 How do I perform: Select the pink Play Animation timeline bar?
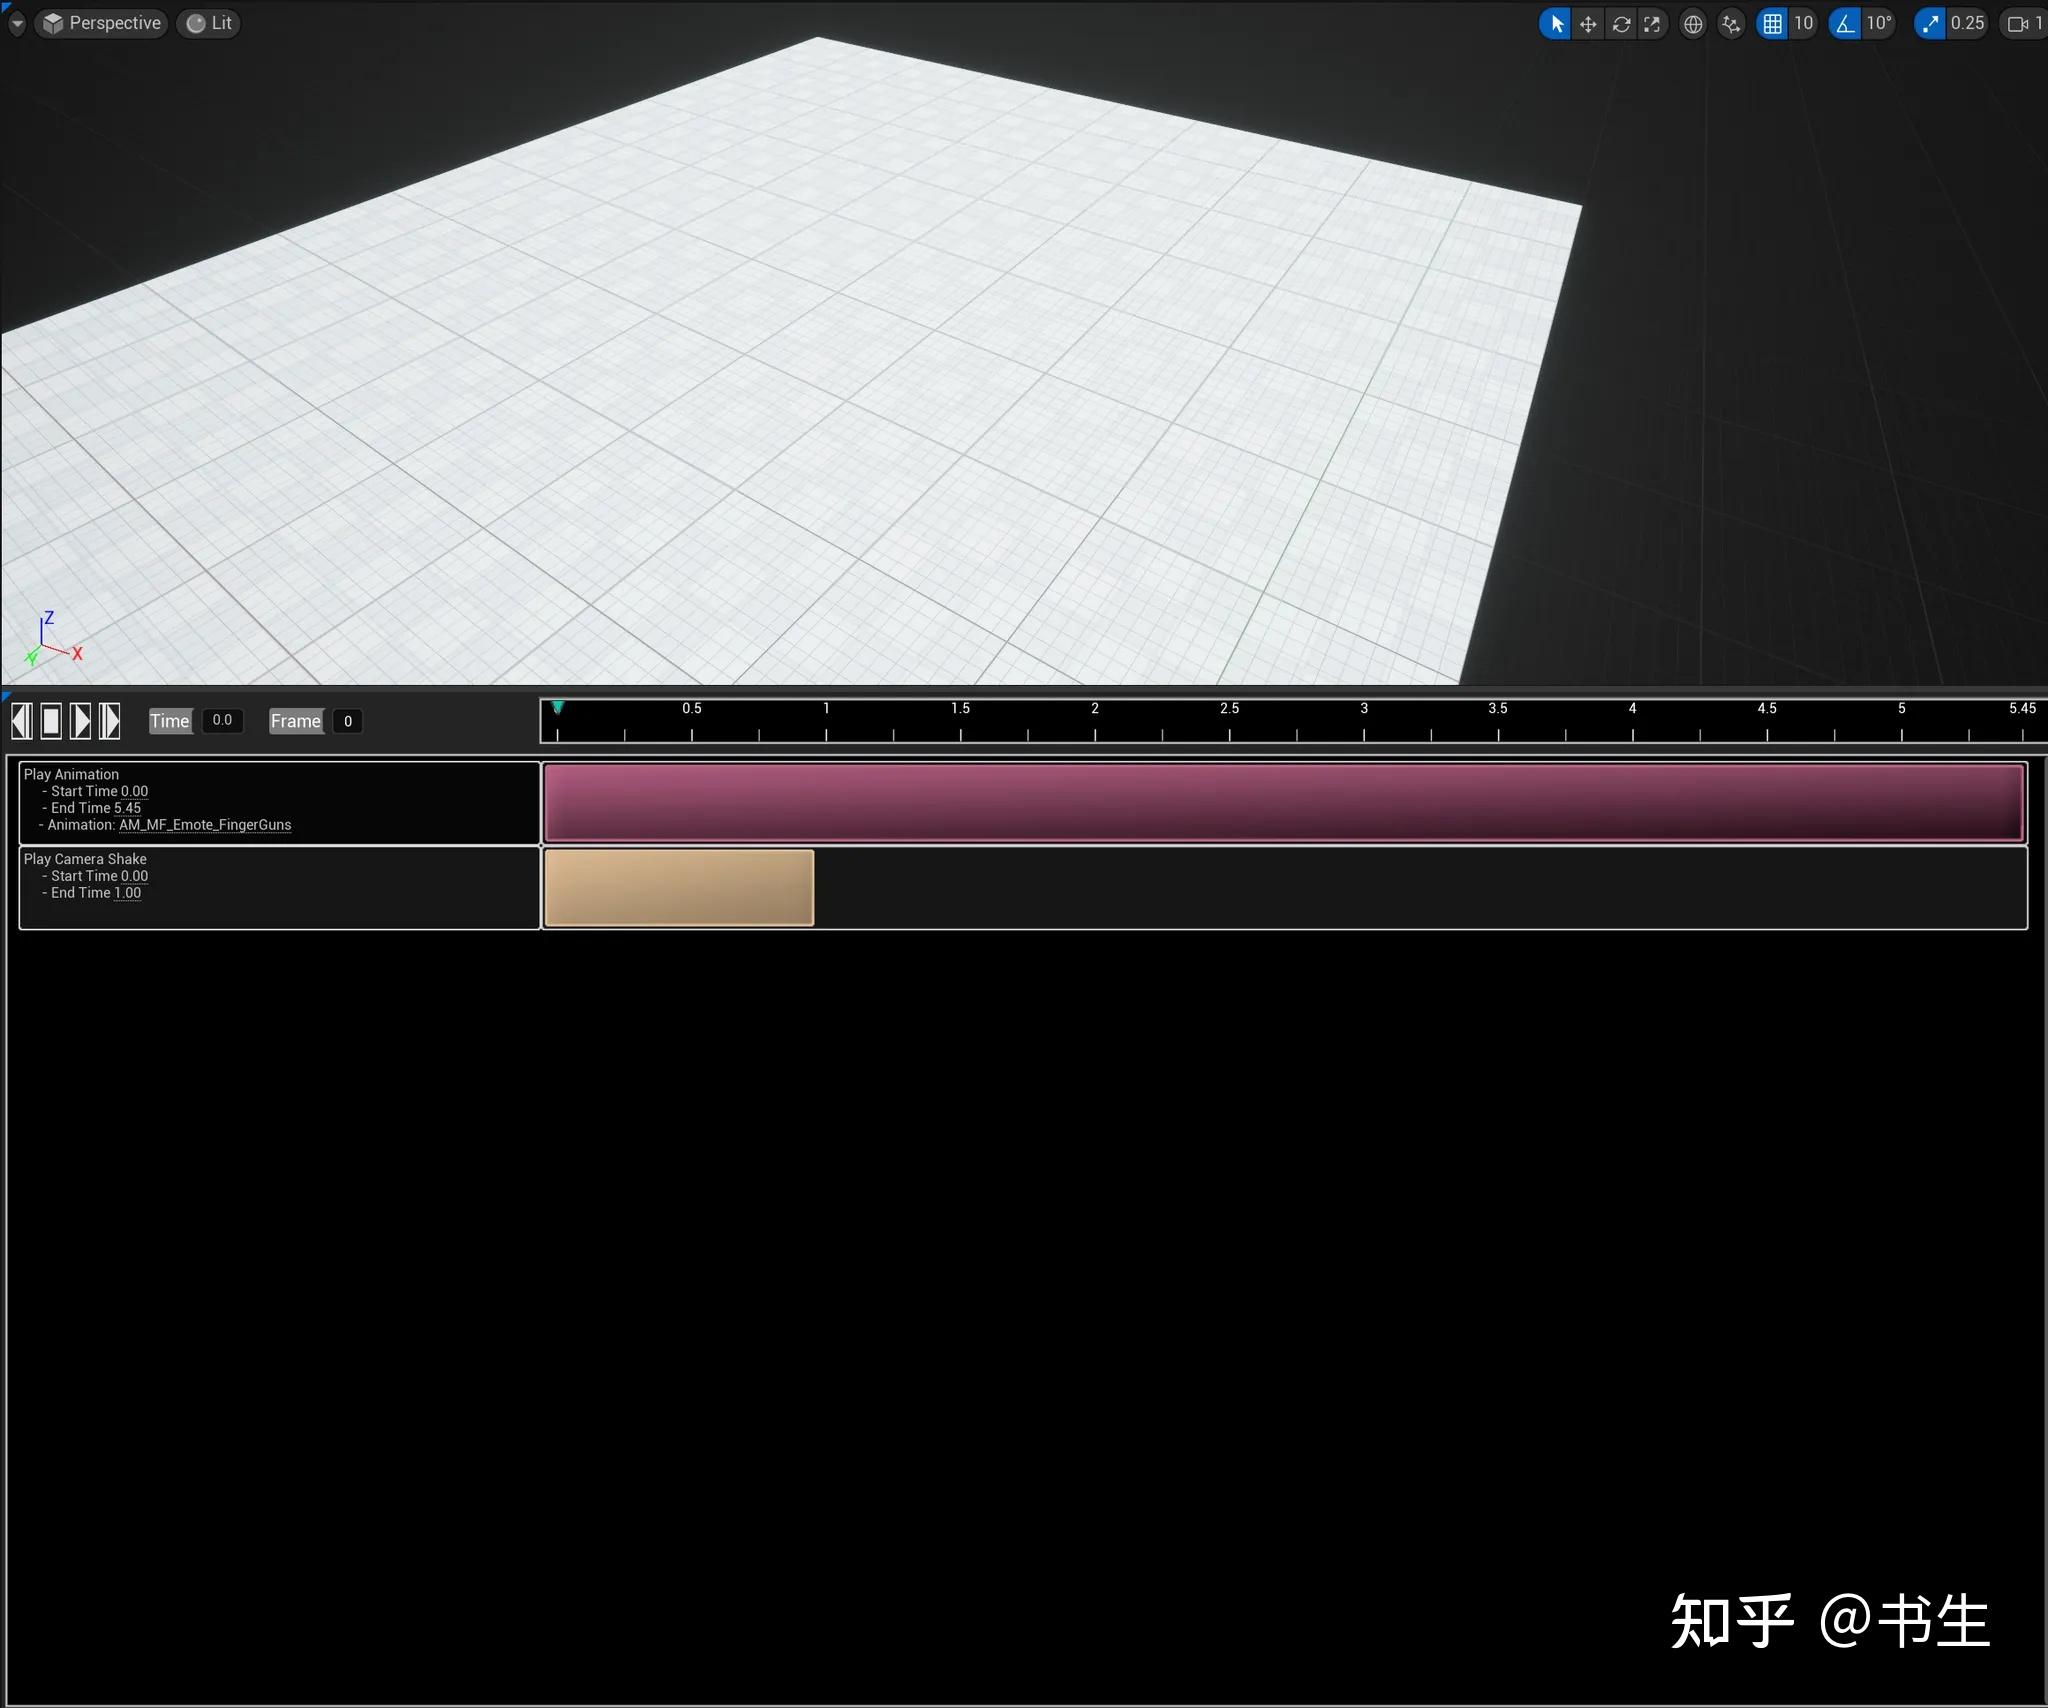pos(1284,802)
